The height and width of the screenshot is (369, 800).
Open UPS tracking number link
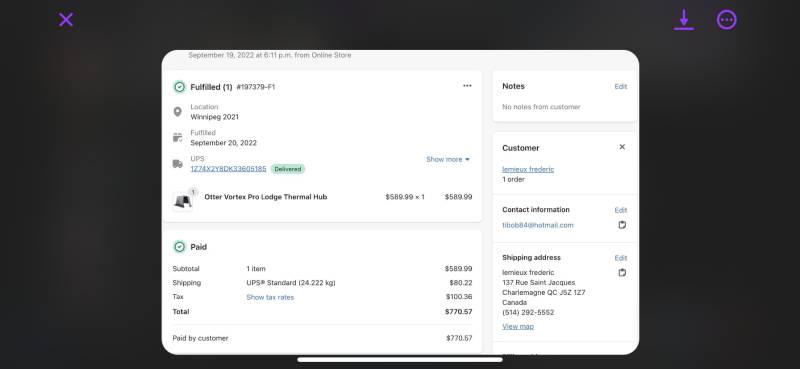click(x=229, y=169)
